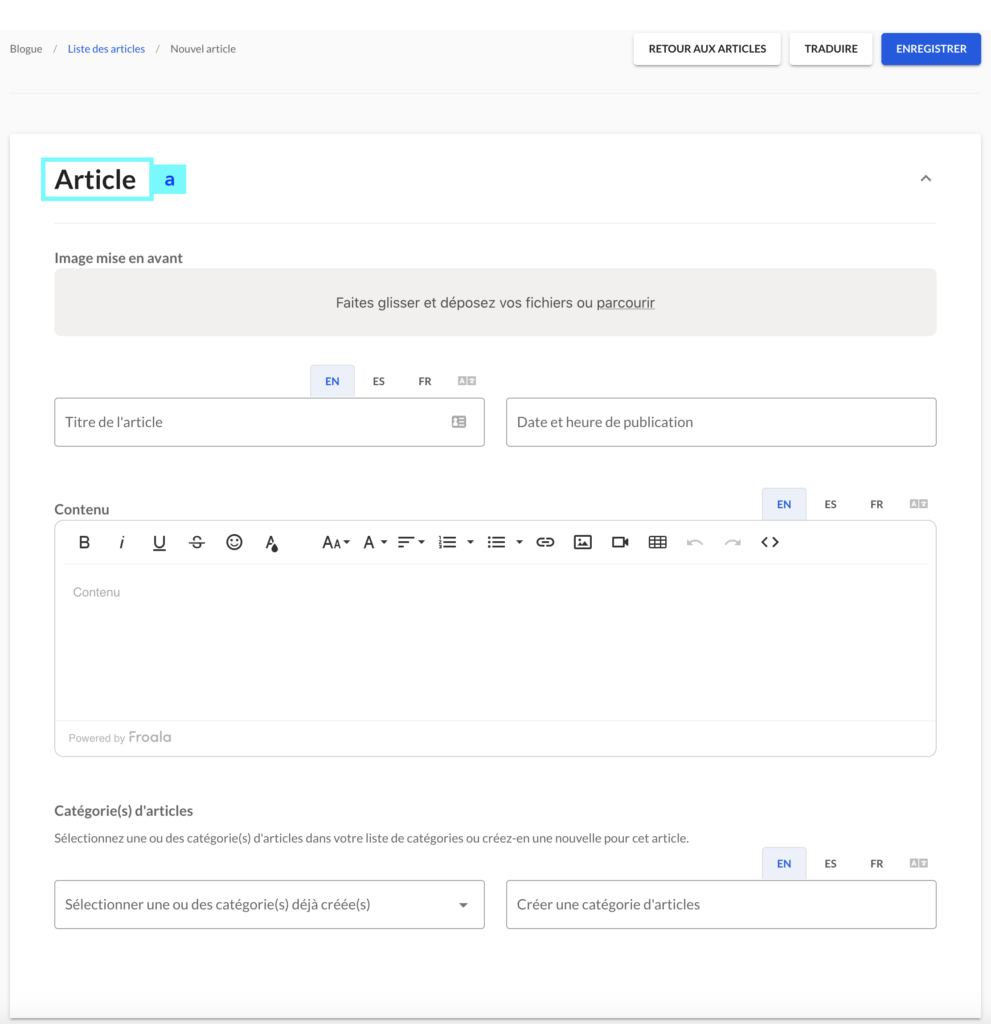The image size is (991, 1024).
Task: Select FR tab for Contenu editor
Action: point(877,504)
